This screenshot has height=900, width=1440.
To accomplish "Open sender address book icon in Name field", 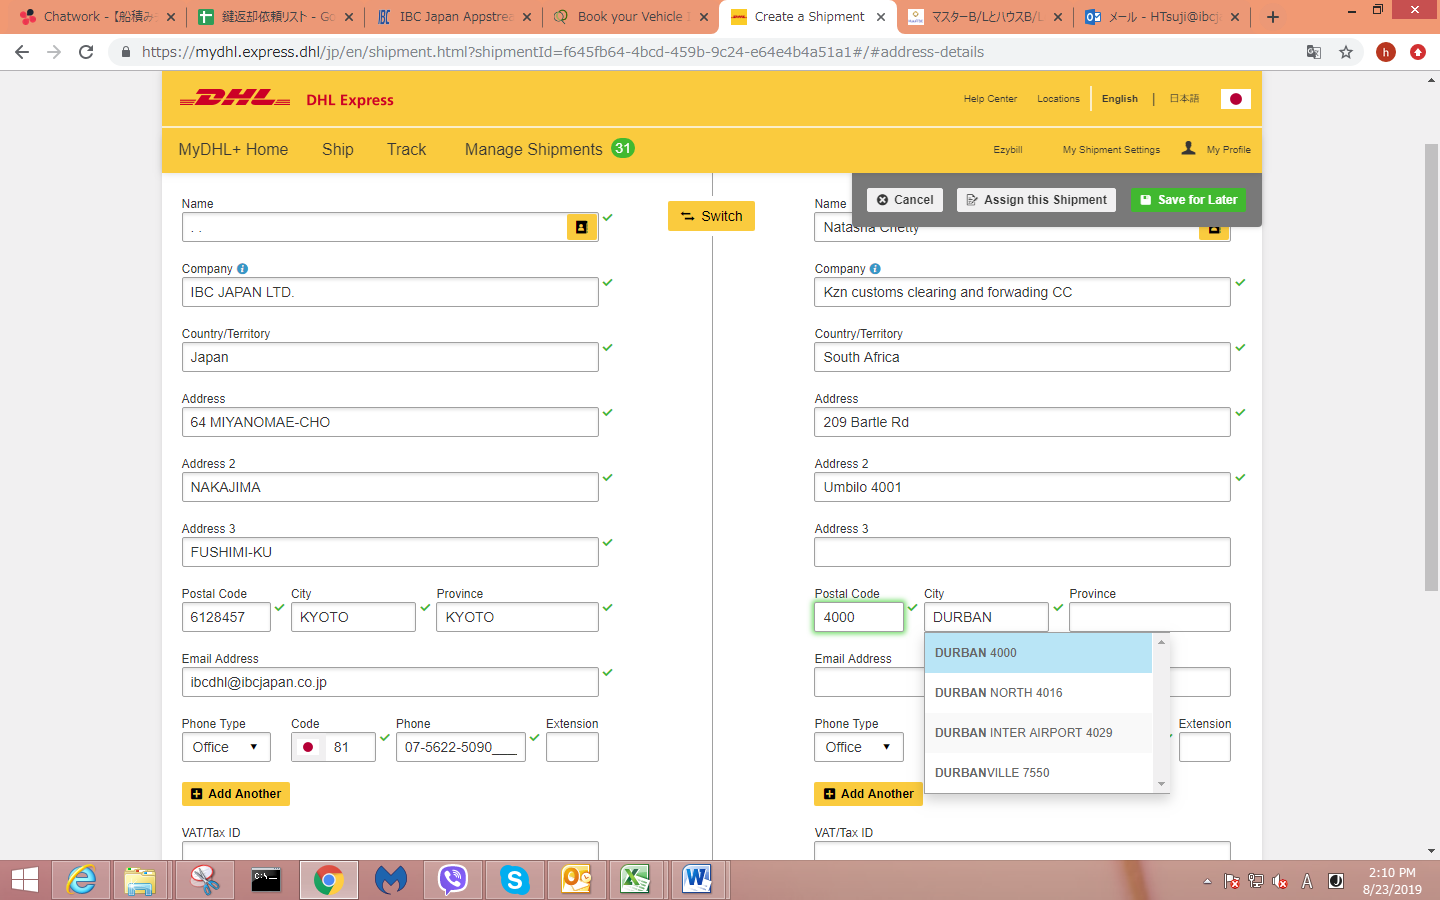I will point(581,227).
